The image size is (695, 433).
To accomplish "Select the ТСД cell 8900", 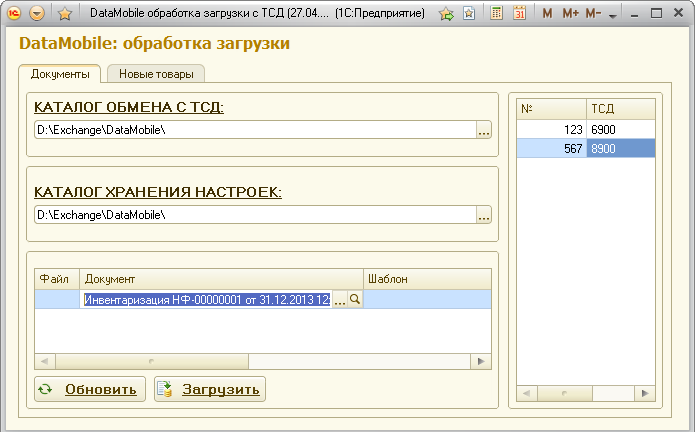I will point(621,148).
